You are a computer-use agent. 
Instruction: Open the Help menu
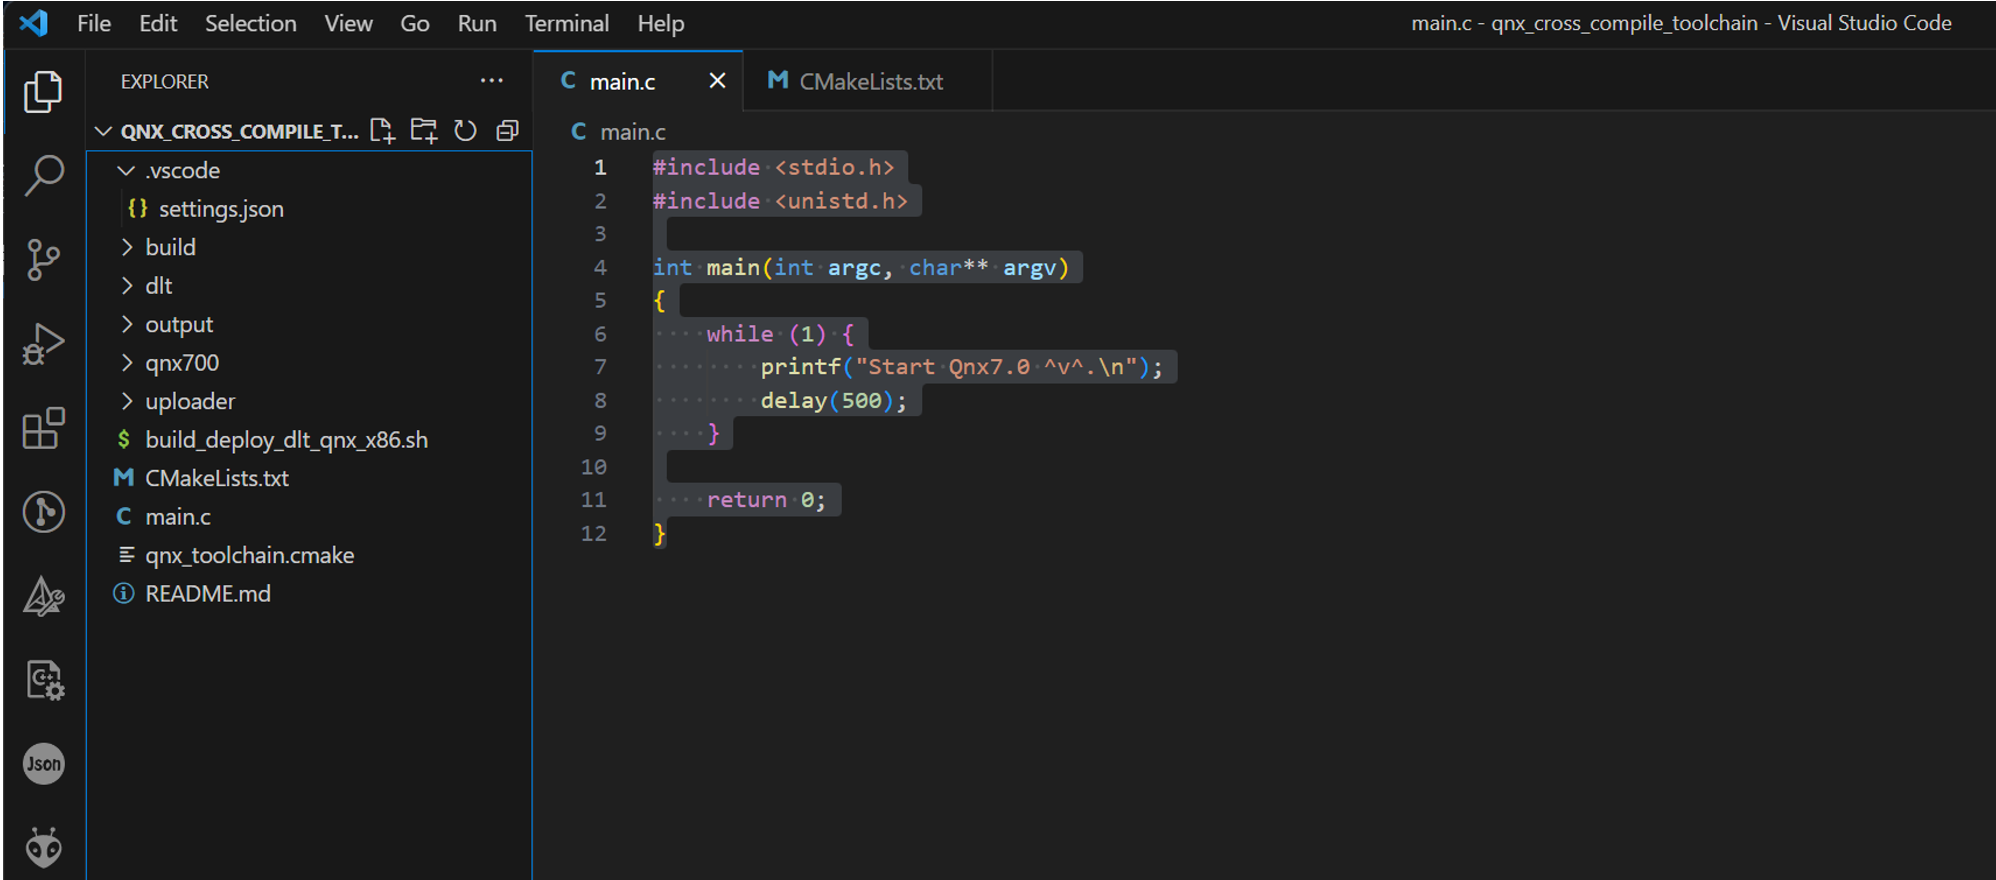pyautogui.click(x=661, y=23)
